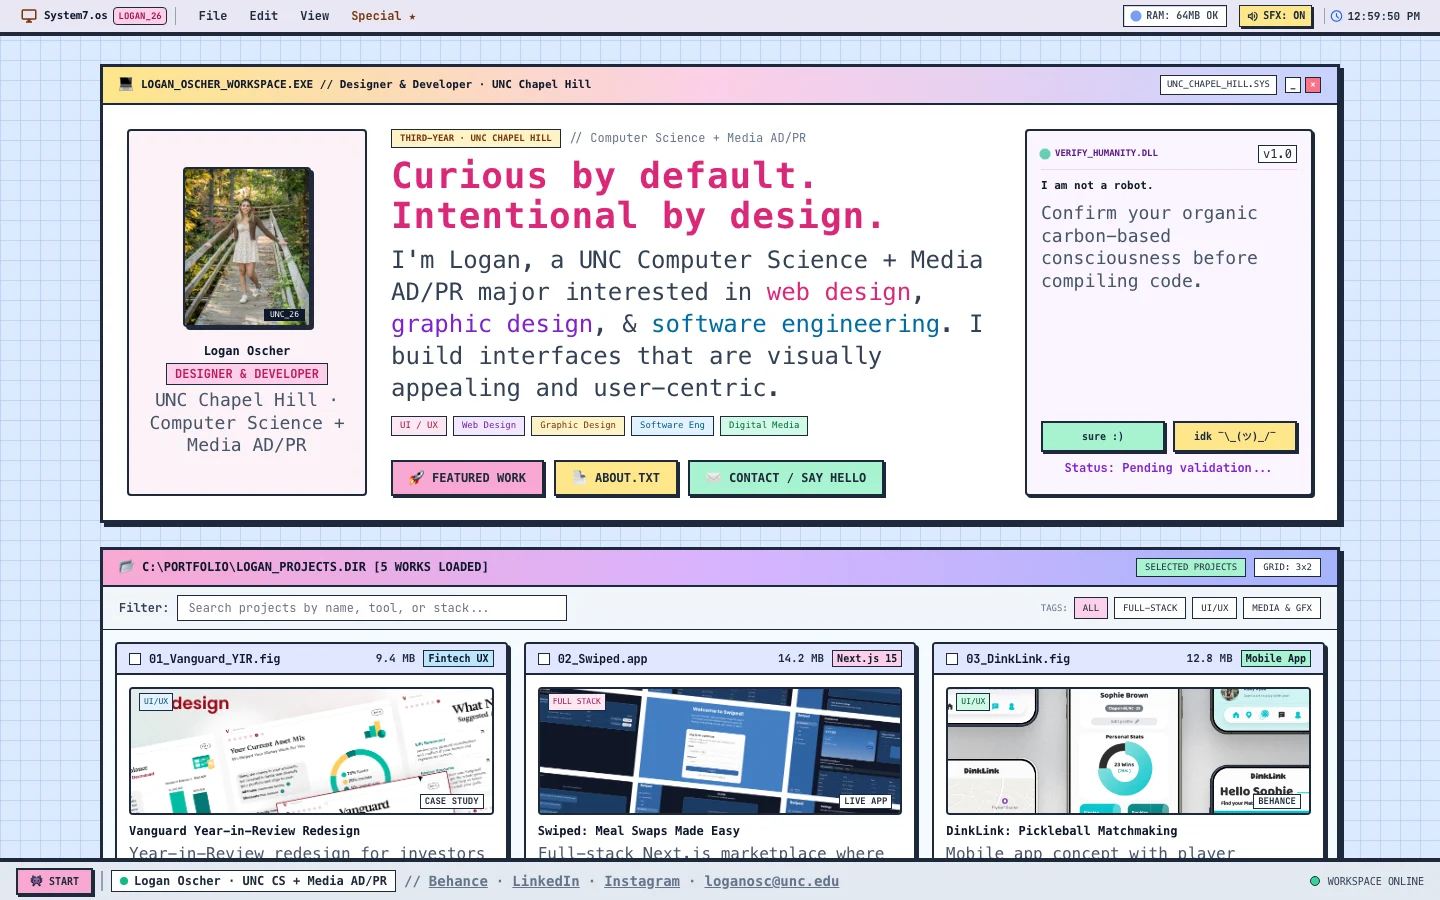
Task: Click the green WORKSPACE ONLINE status dot
Action: [x=1315, y=881]
